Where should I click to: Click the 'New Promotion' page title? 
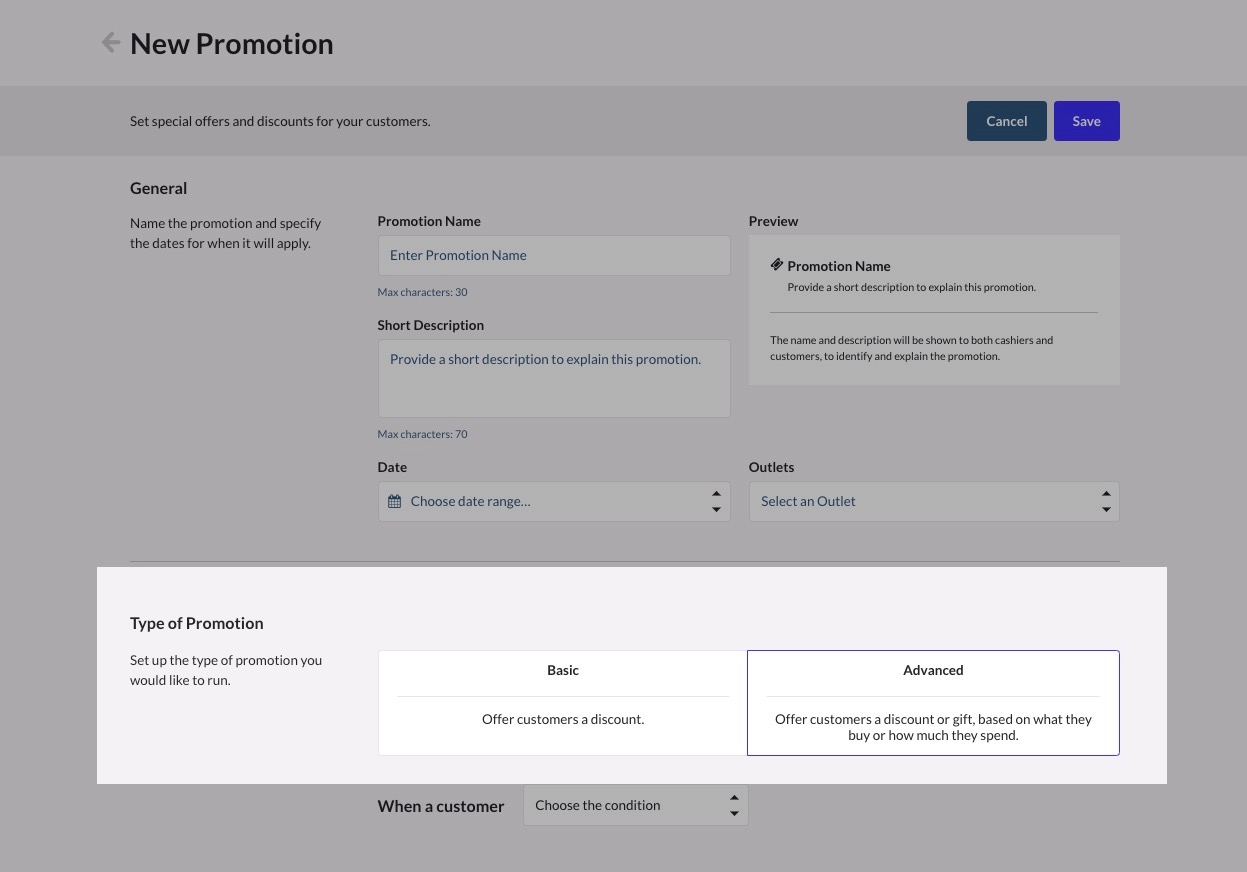pos(232,43)
